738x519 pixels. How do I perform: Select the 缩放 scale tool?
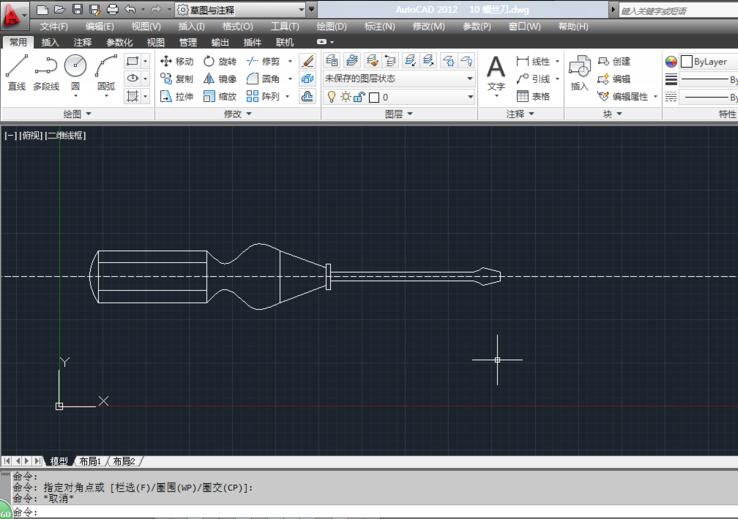pyautogui.click(x=219, y=96)
